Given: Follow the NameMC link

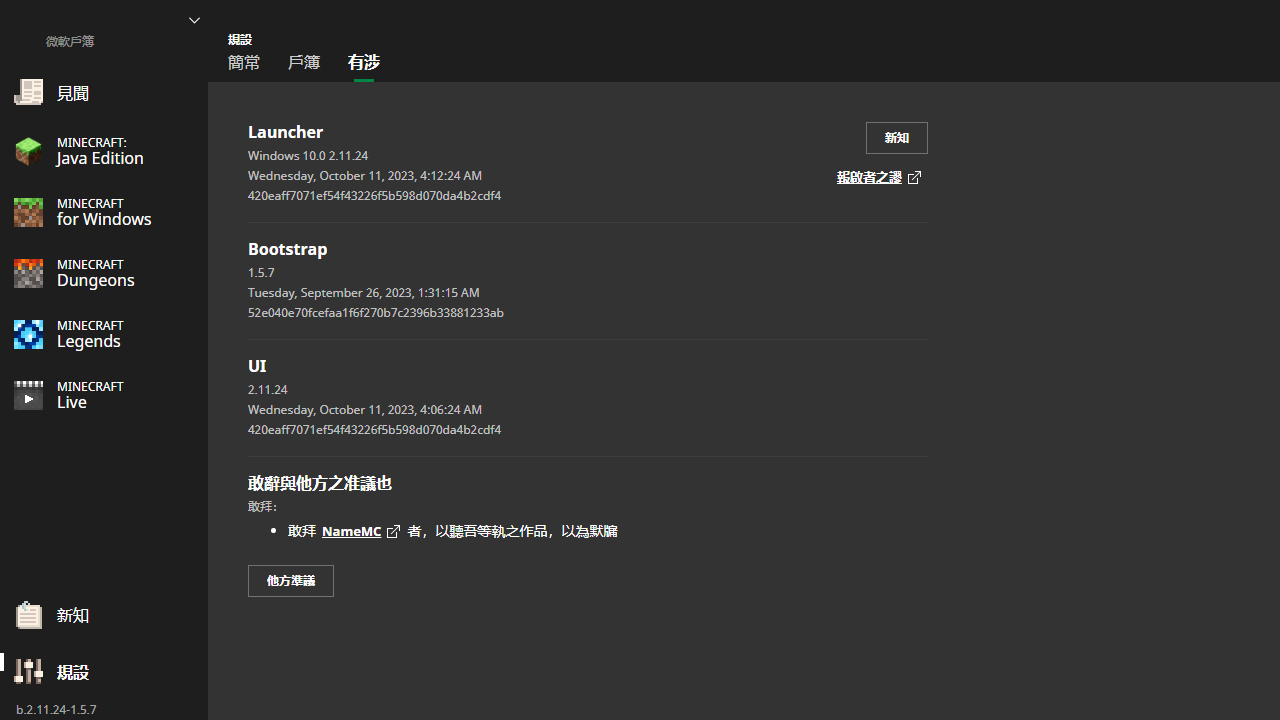Looking at the screenshot, I should pyautogui.click(x=351, y=532).
